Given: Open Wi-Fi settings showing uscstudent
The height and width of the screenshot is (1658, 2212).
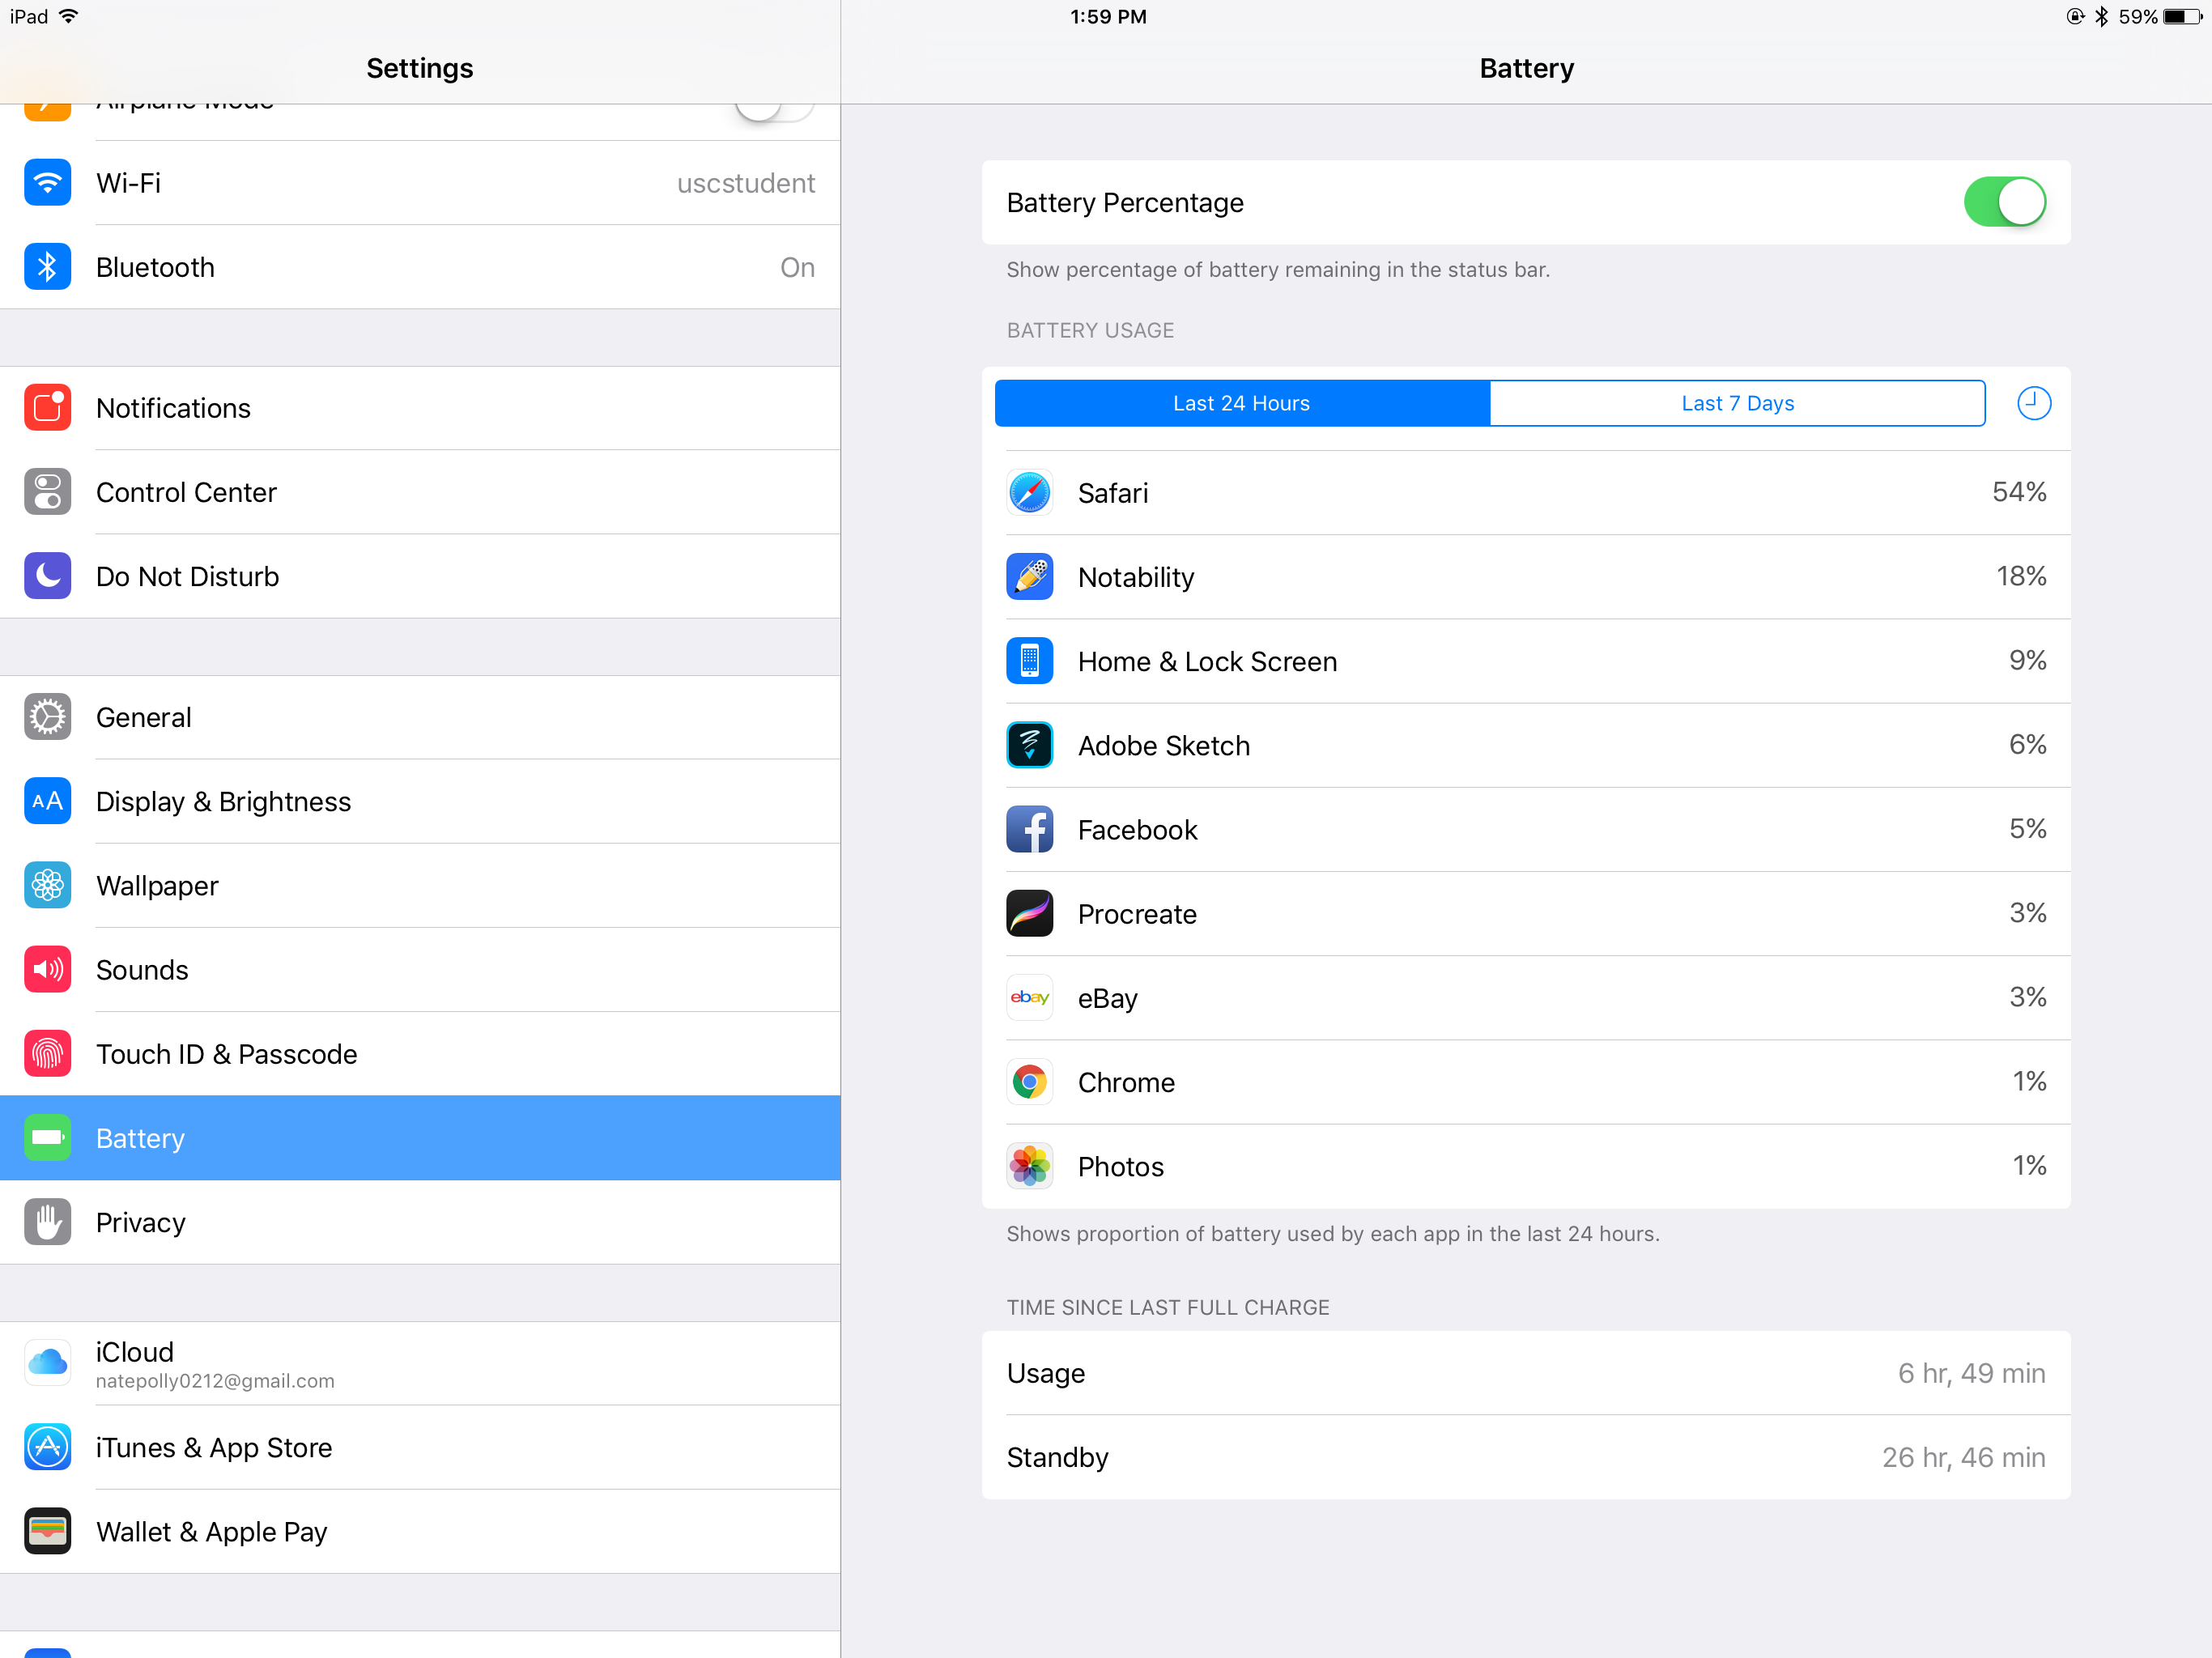Looking at the screenshot, I should (x=420, y=183).
